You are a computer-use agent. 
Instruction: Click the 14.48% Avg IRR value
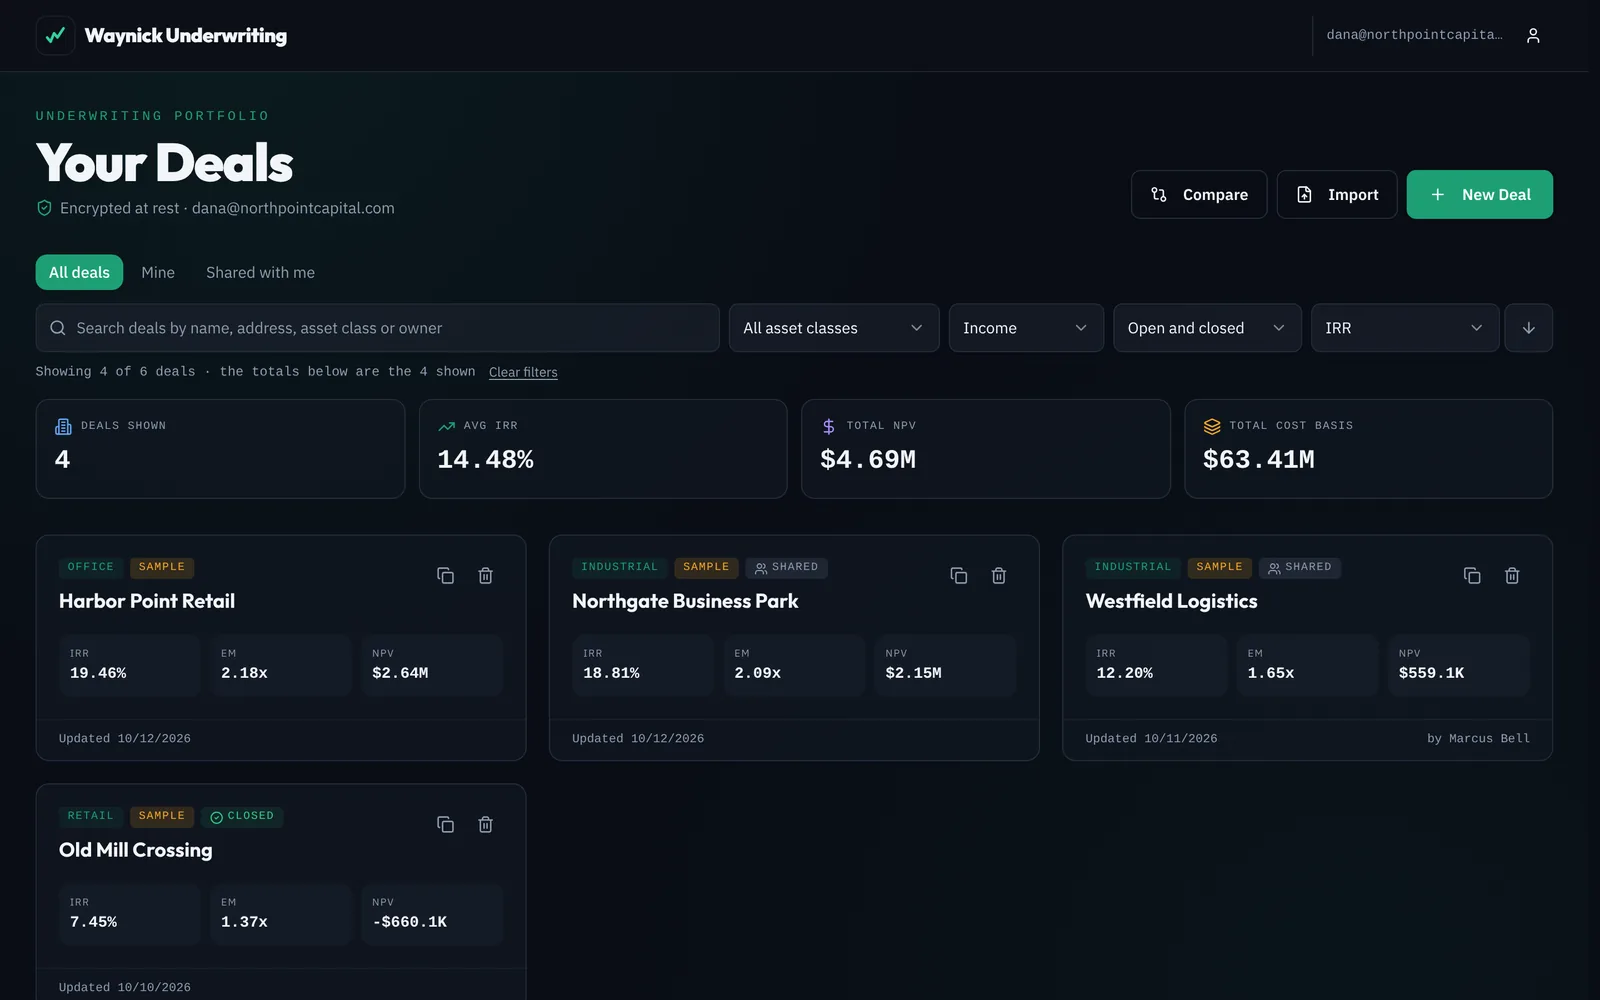(486, 460)
